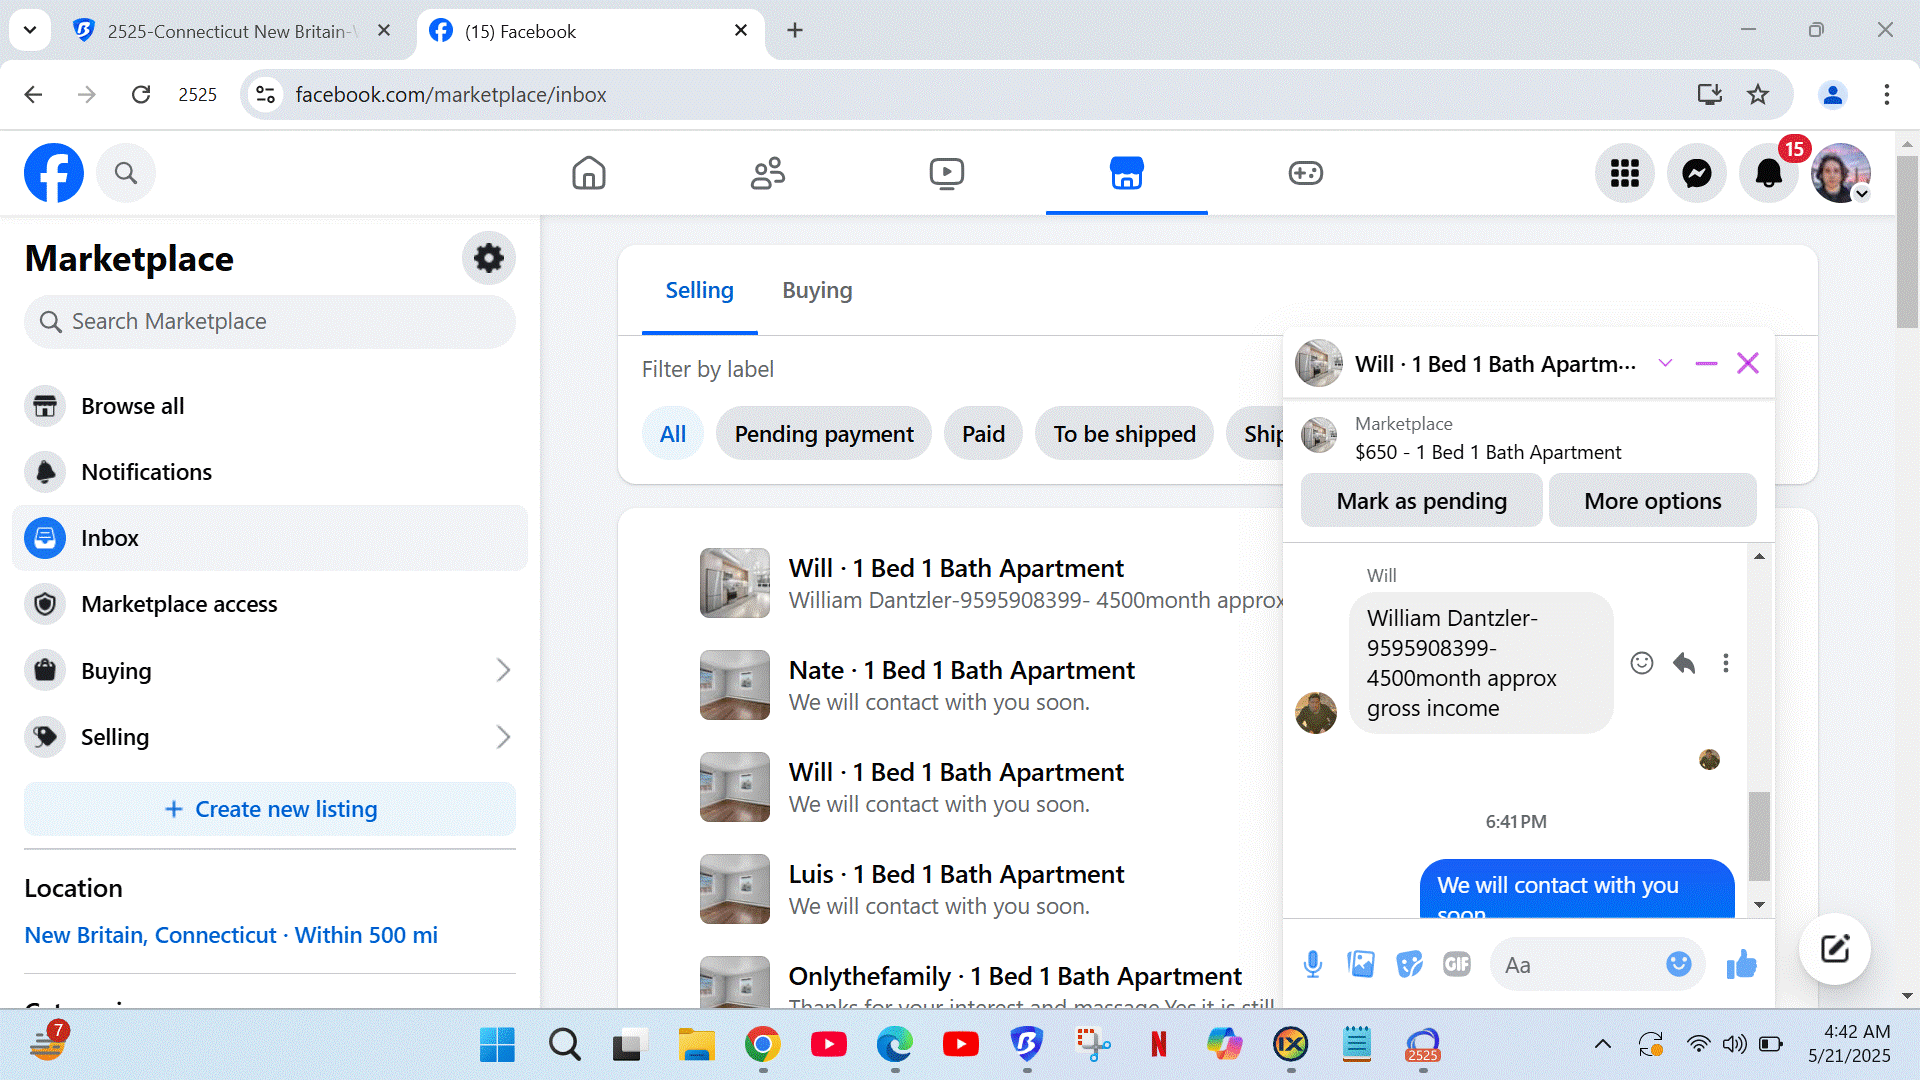Click the voice clip microphone icon
This screenshot has height=1080, width=1920.
click(1313, 964)
